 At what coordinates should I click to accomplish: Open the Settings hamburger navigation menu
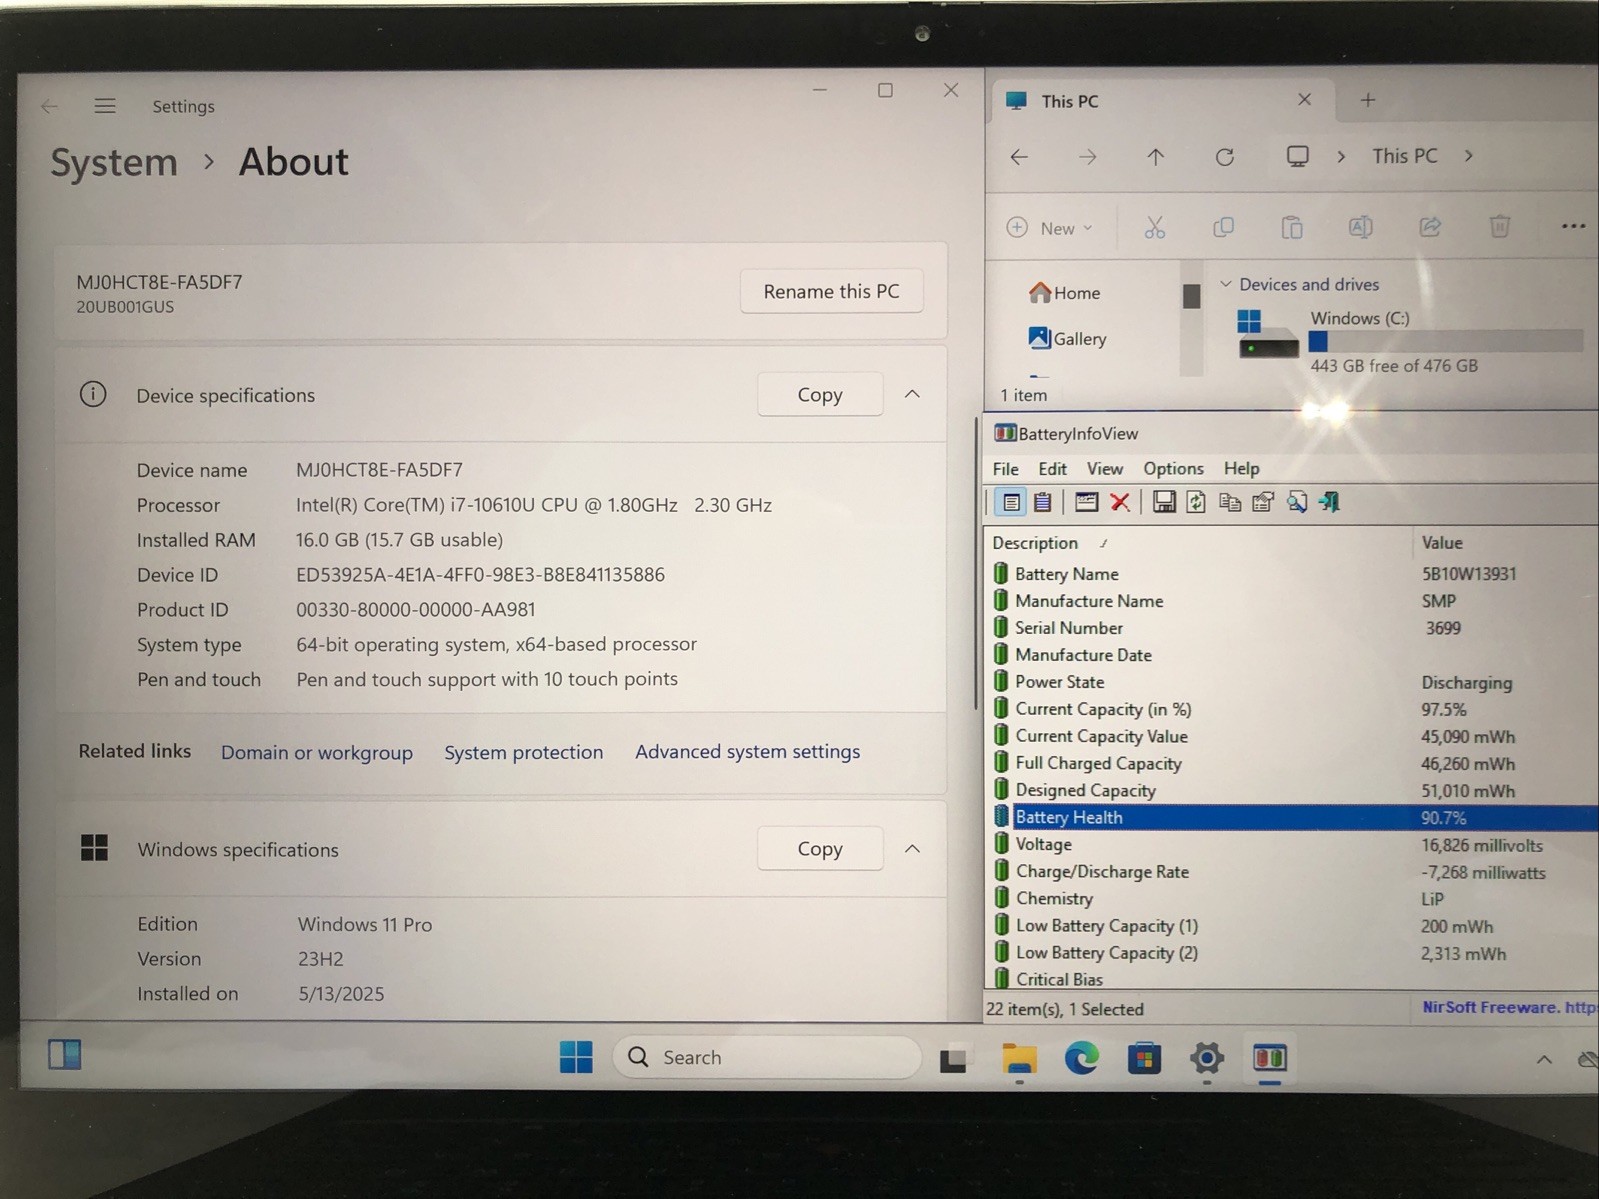pyautogui.click(x=105, y=106)
